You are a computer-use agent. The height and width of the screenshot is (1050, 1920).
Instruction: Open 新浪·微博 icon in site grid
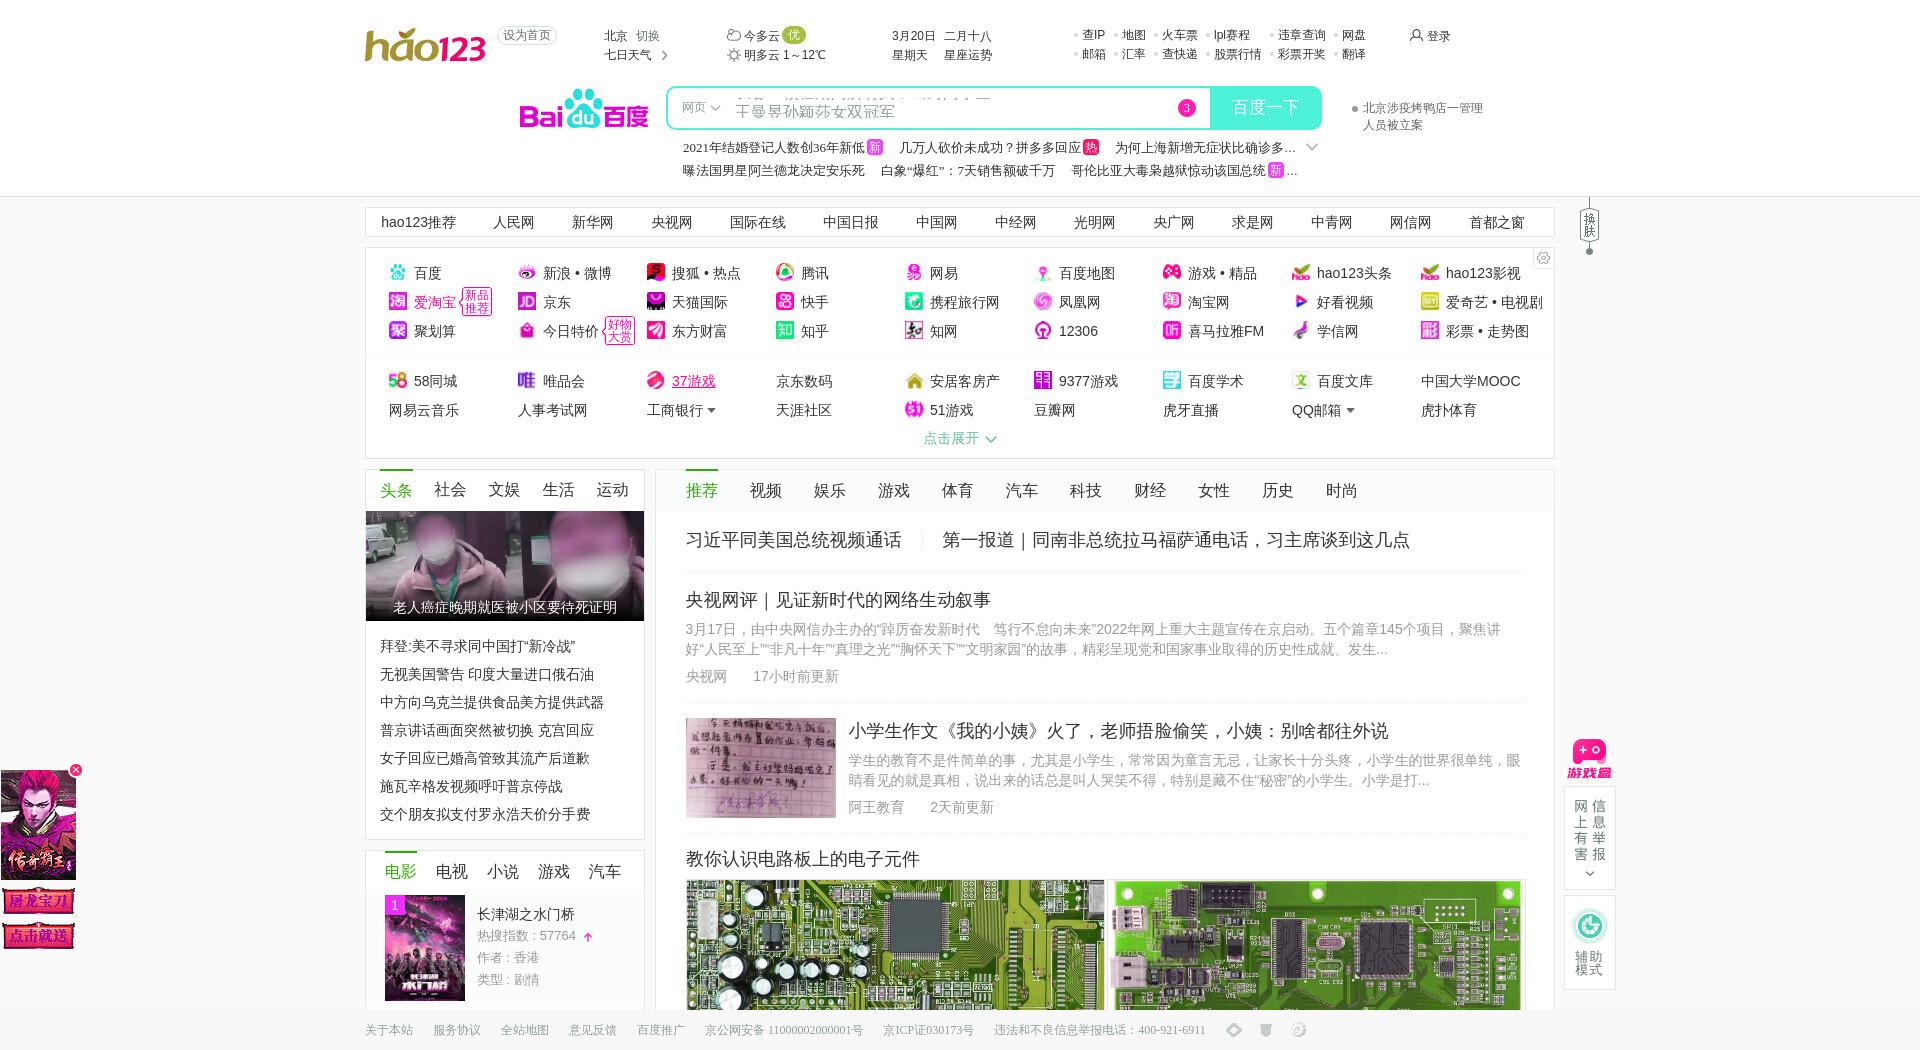527,273
